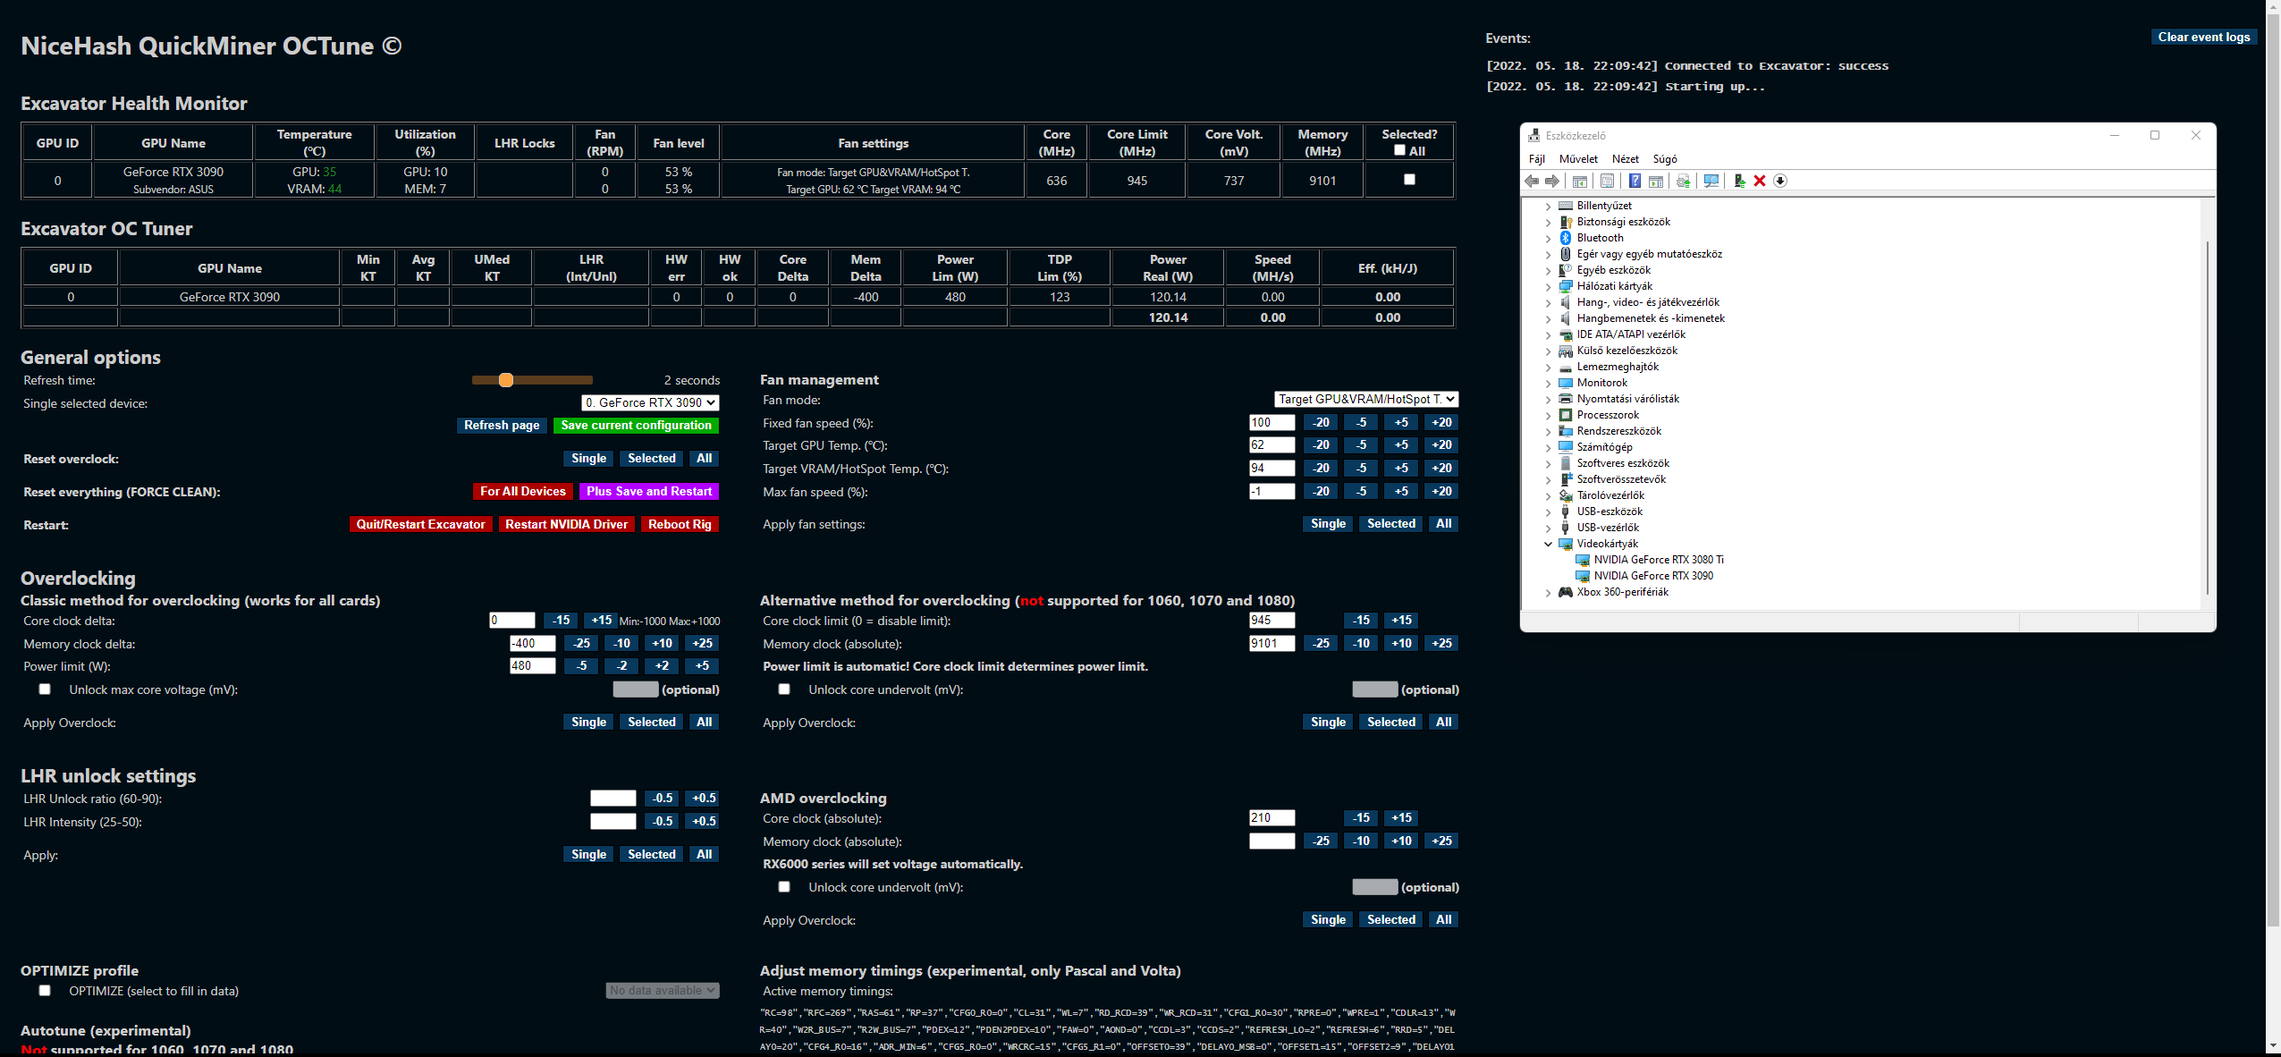
Task: Click the gear with green arrow toolbar icon
Action: pos(1684,181)
